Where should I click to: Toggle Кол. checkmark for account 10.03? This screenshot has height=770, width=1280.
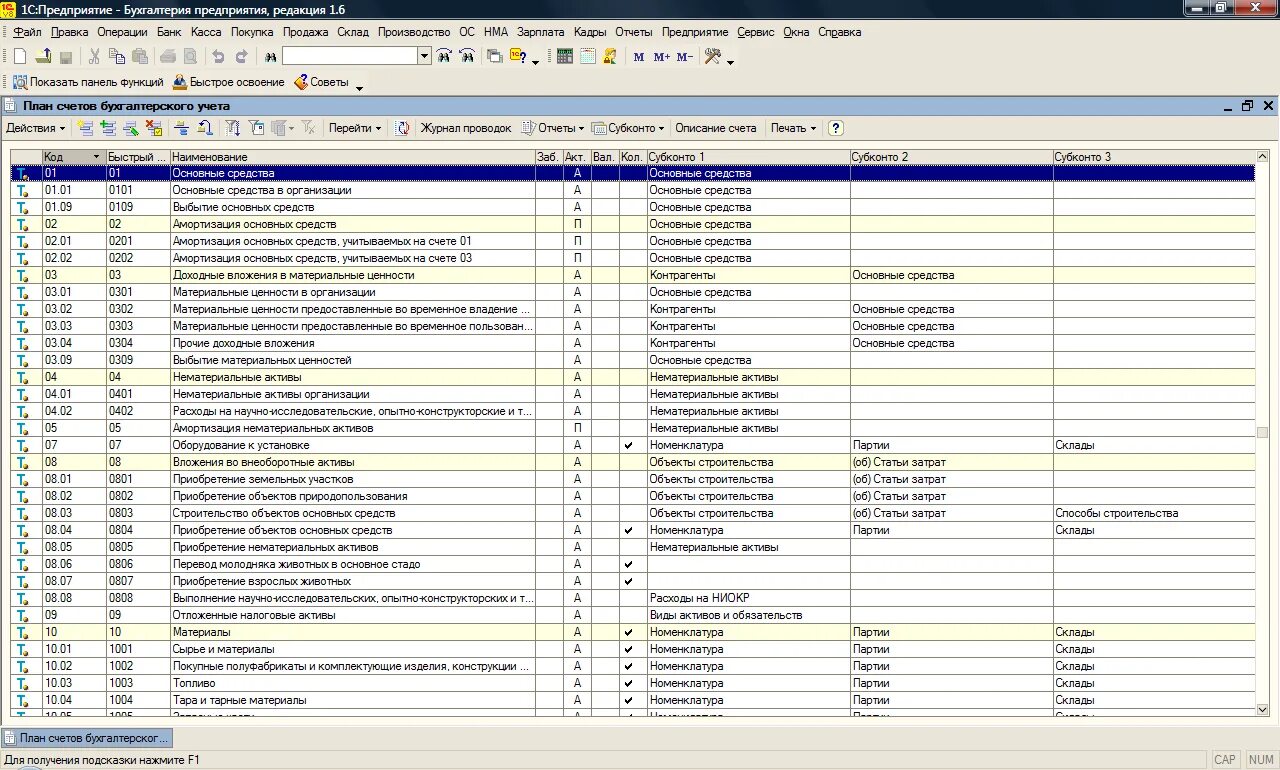tap(628, 683)
